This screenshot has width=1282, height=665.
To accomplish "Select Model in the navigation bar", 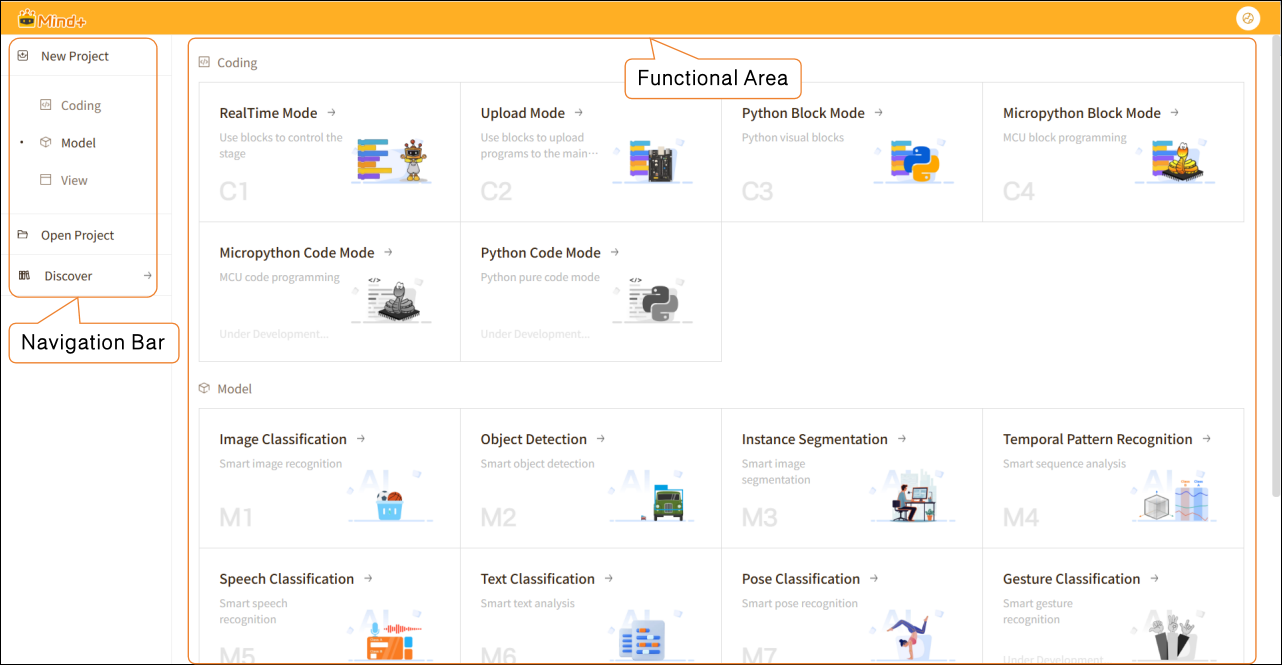I will [x=78, y=143].
